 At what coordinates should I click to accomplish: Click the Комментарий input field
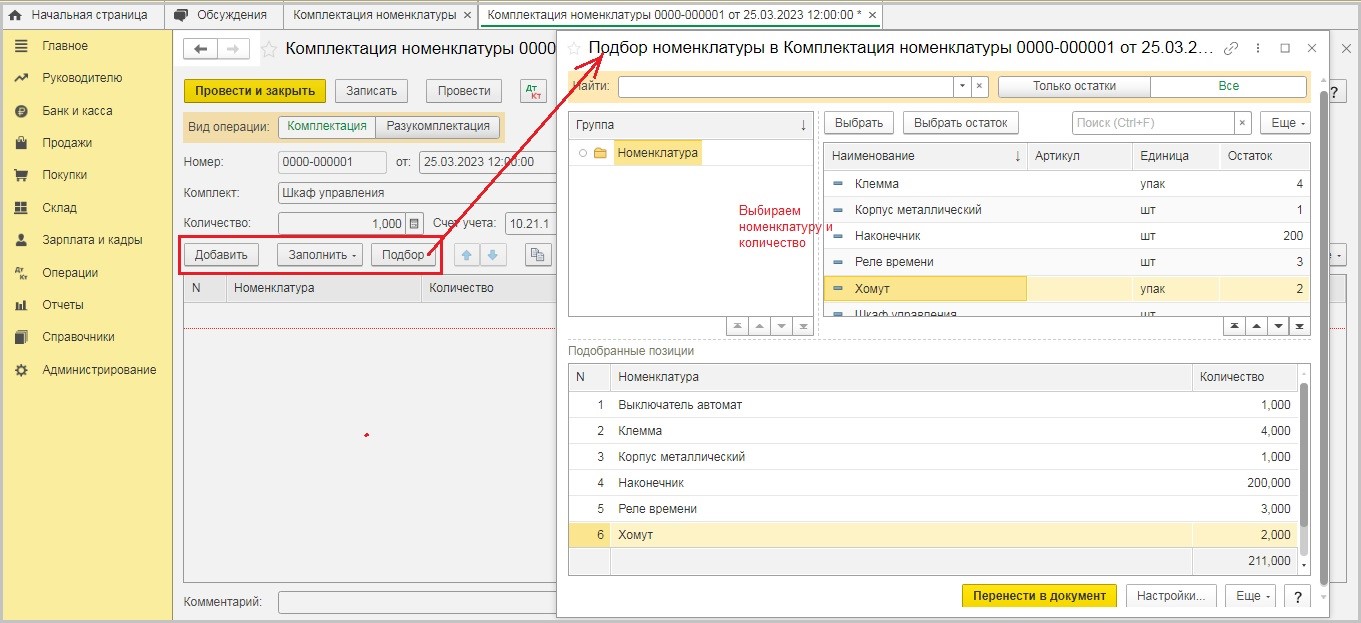[416, 602]
